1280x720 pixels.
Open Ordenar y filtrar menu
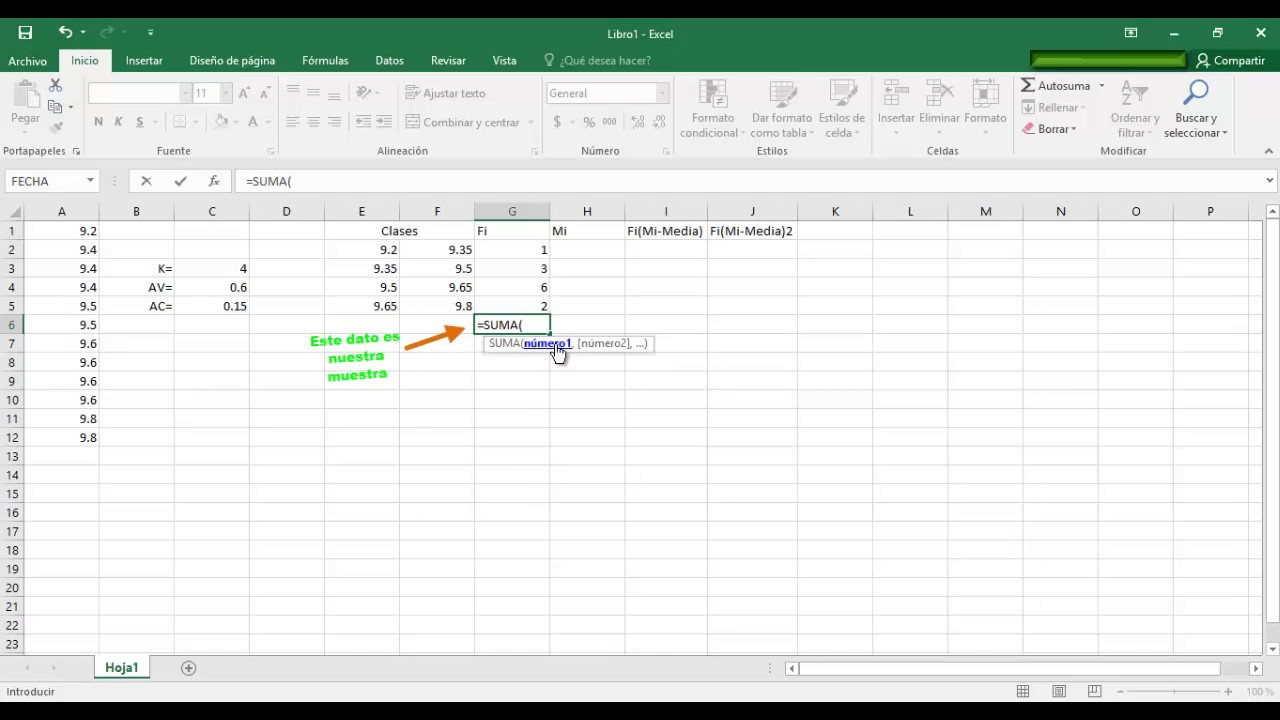pyautogui.click(x=1135, y=110)
